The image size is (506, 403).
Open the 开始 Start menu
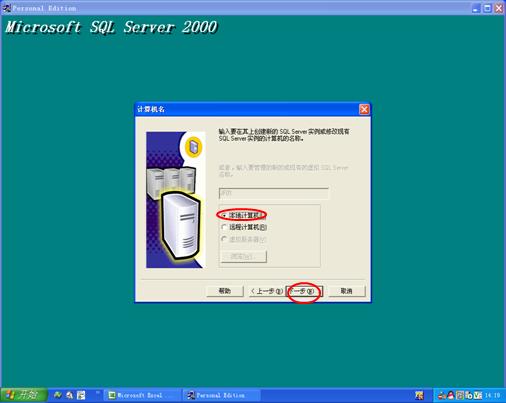point(23,395)
